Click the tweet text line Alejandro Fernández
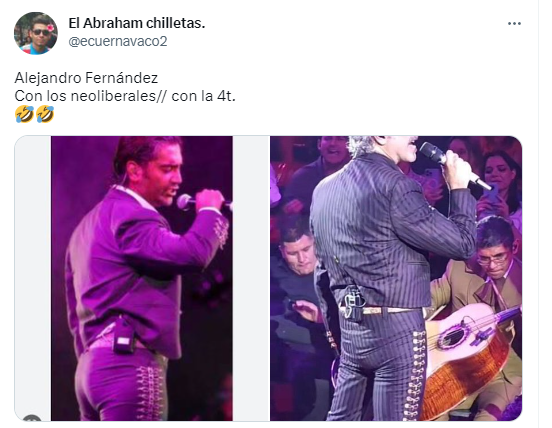This screenshot has height=428, width=552. (x=86, y=78)
